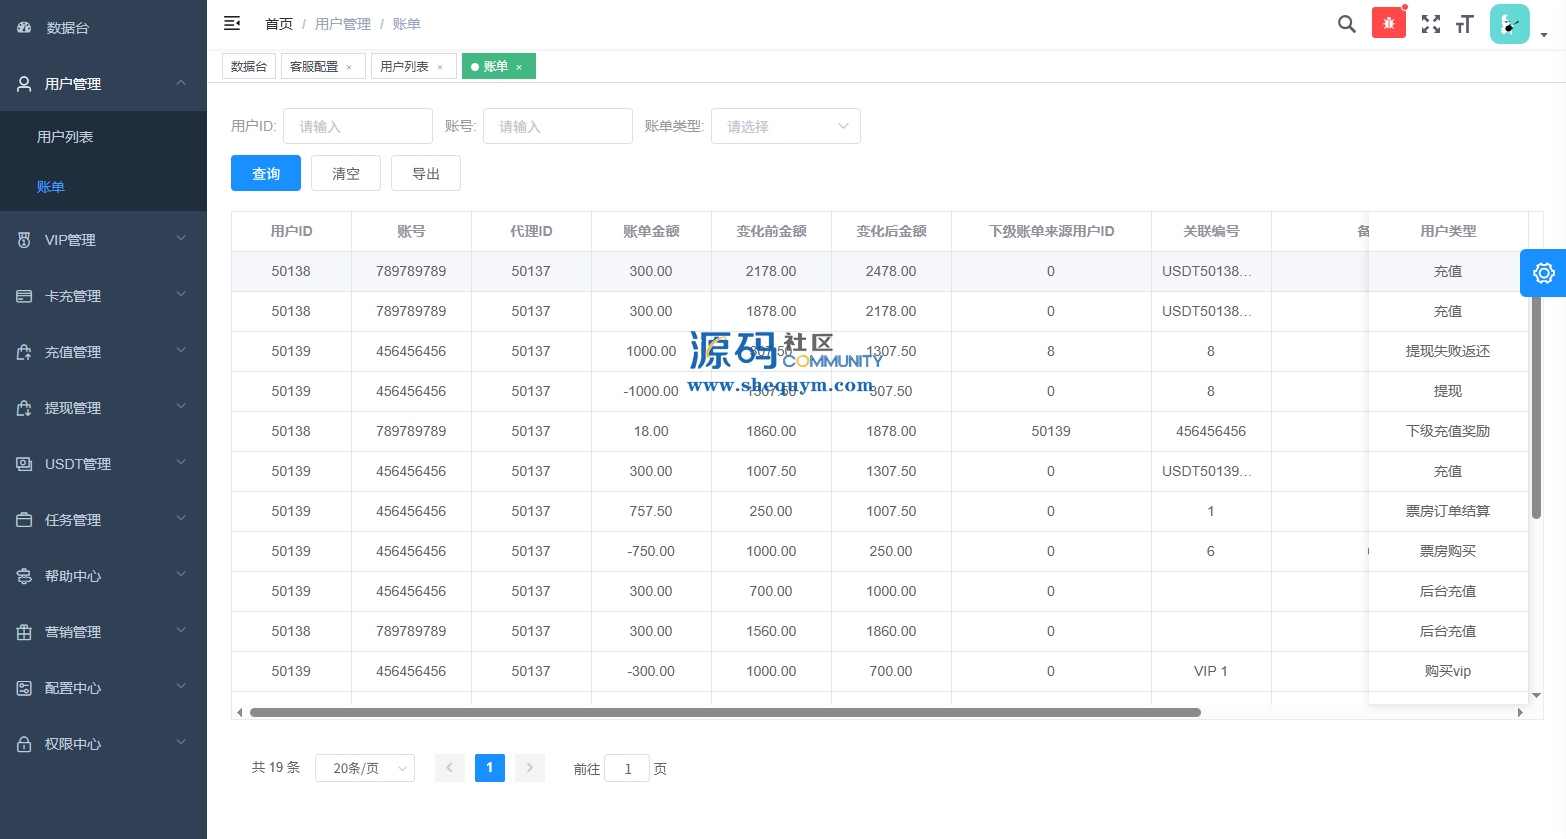Open the red bug error log icon
This screenshot has width=1566, height=839.
1388,23
